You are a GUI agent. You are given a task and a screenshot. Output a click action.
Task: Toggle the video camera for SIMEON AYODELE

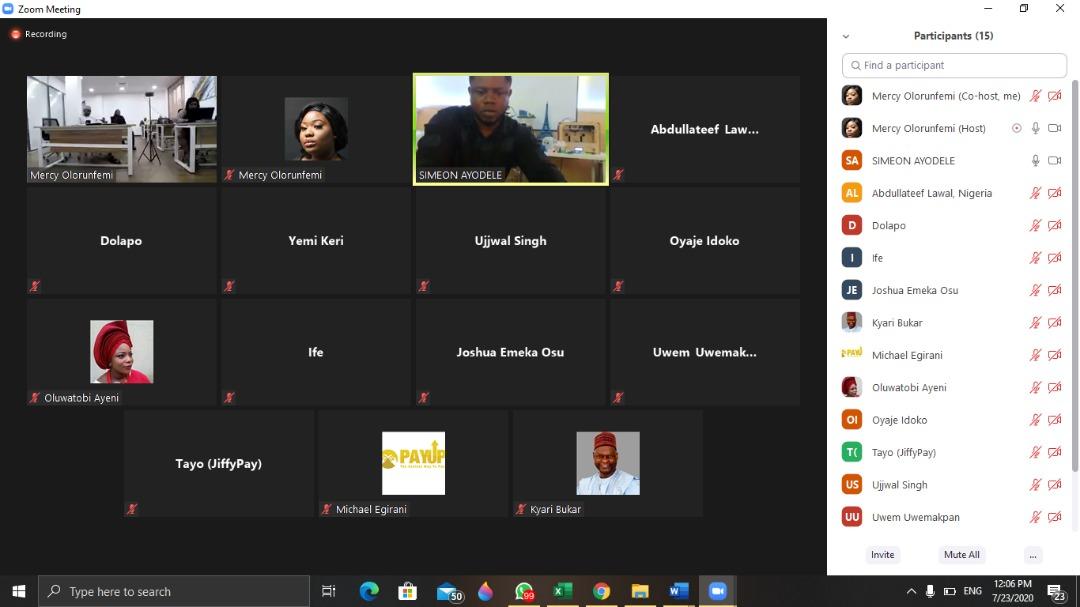[x=1055, y=161]
